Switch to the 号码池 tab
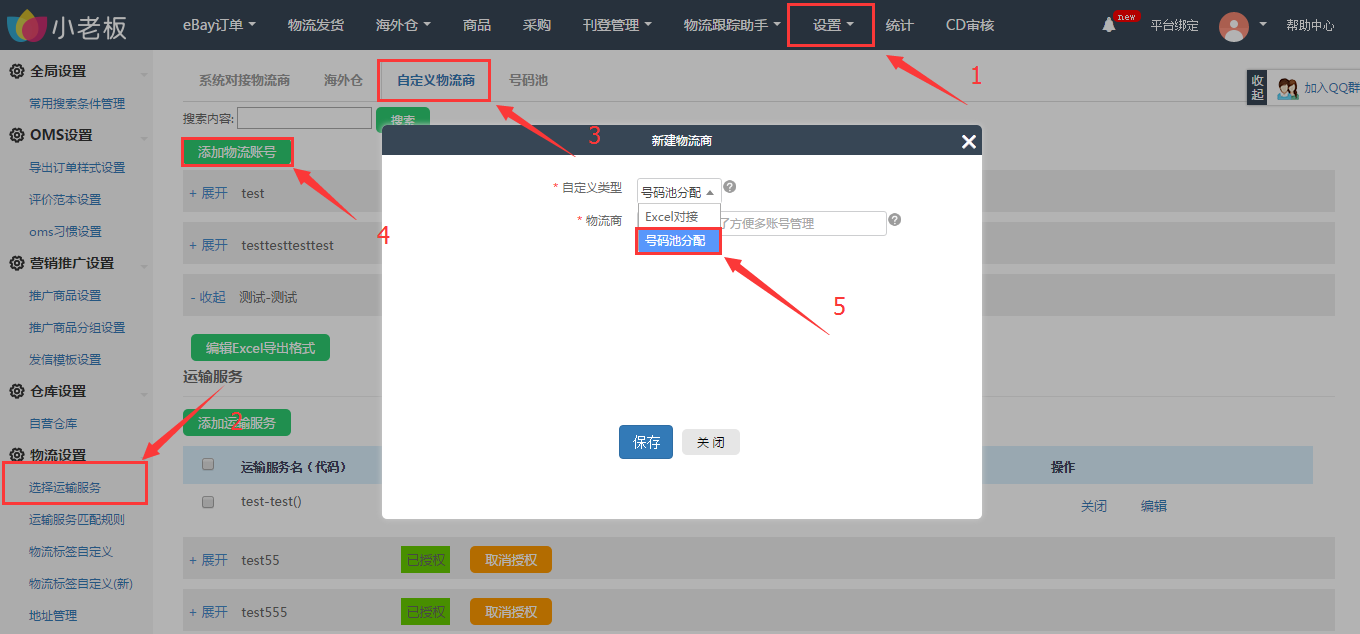The image size is (1360, 634). tap(528, 80)
